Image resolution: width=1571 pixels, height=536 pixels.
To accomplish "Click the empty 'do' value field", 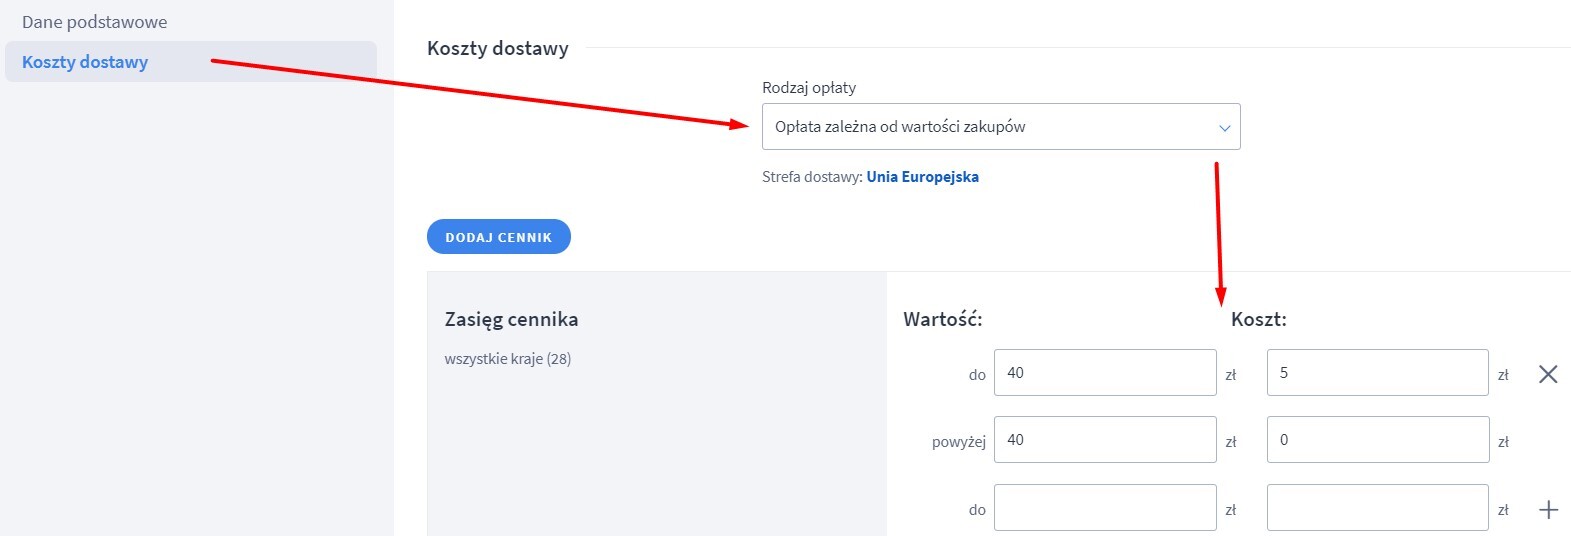I will coord(1105,508).
